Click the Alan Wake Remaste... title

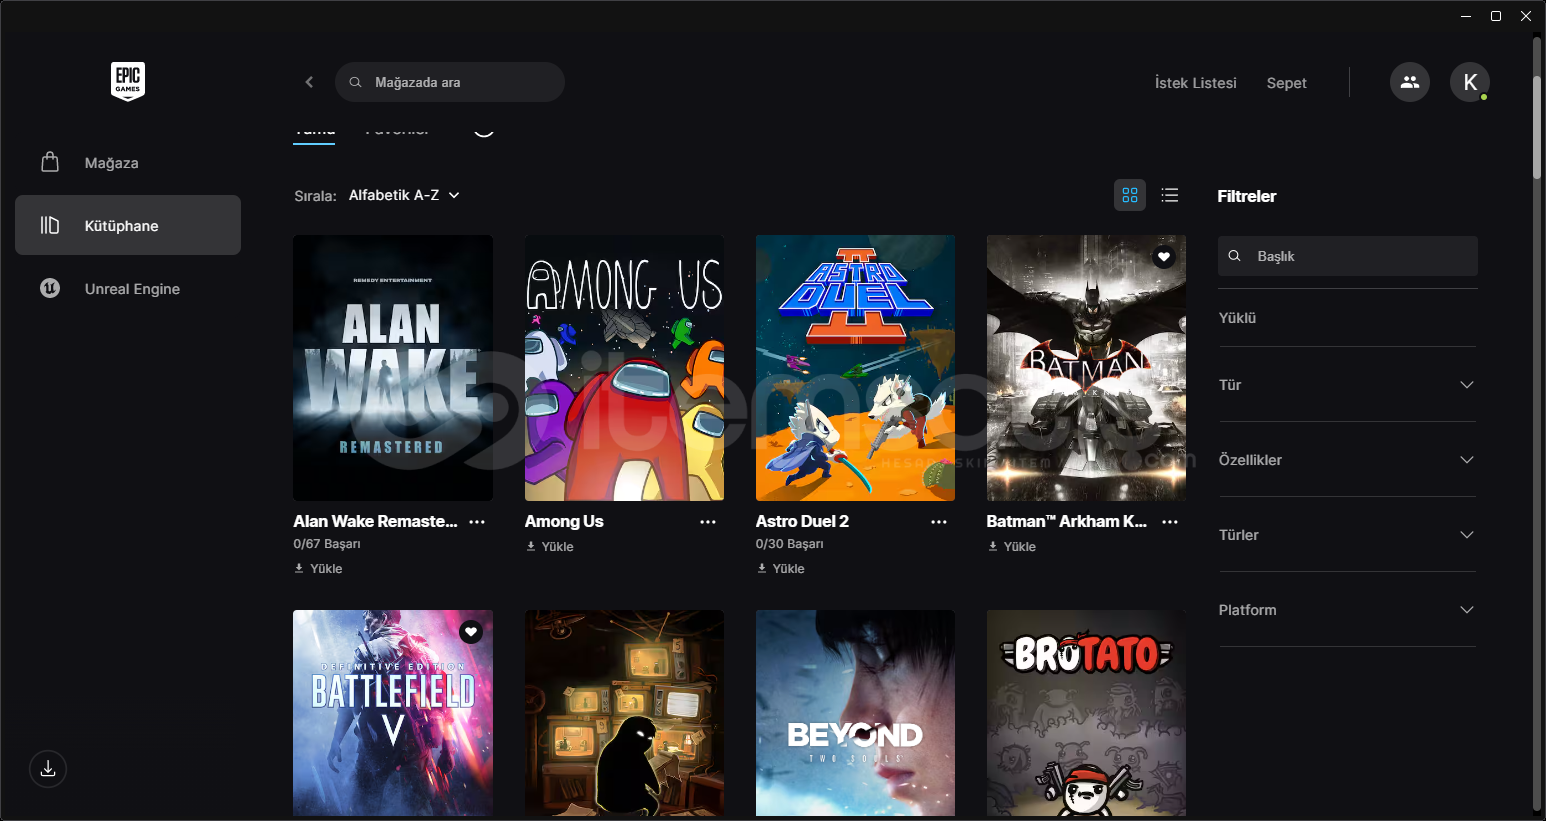tap(375, 521)
